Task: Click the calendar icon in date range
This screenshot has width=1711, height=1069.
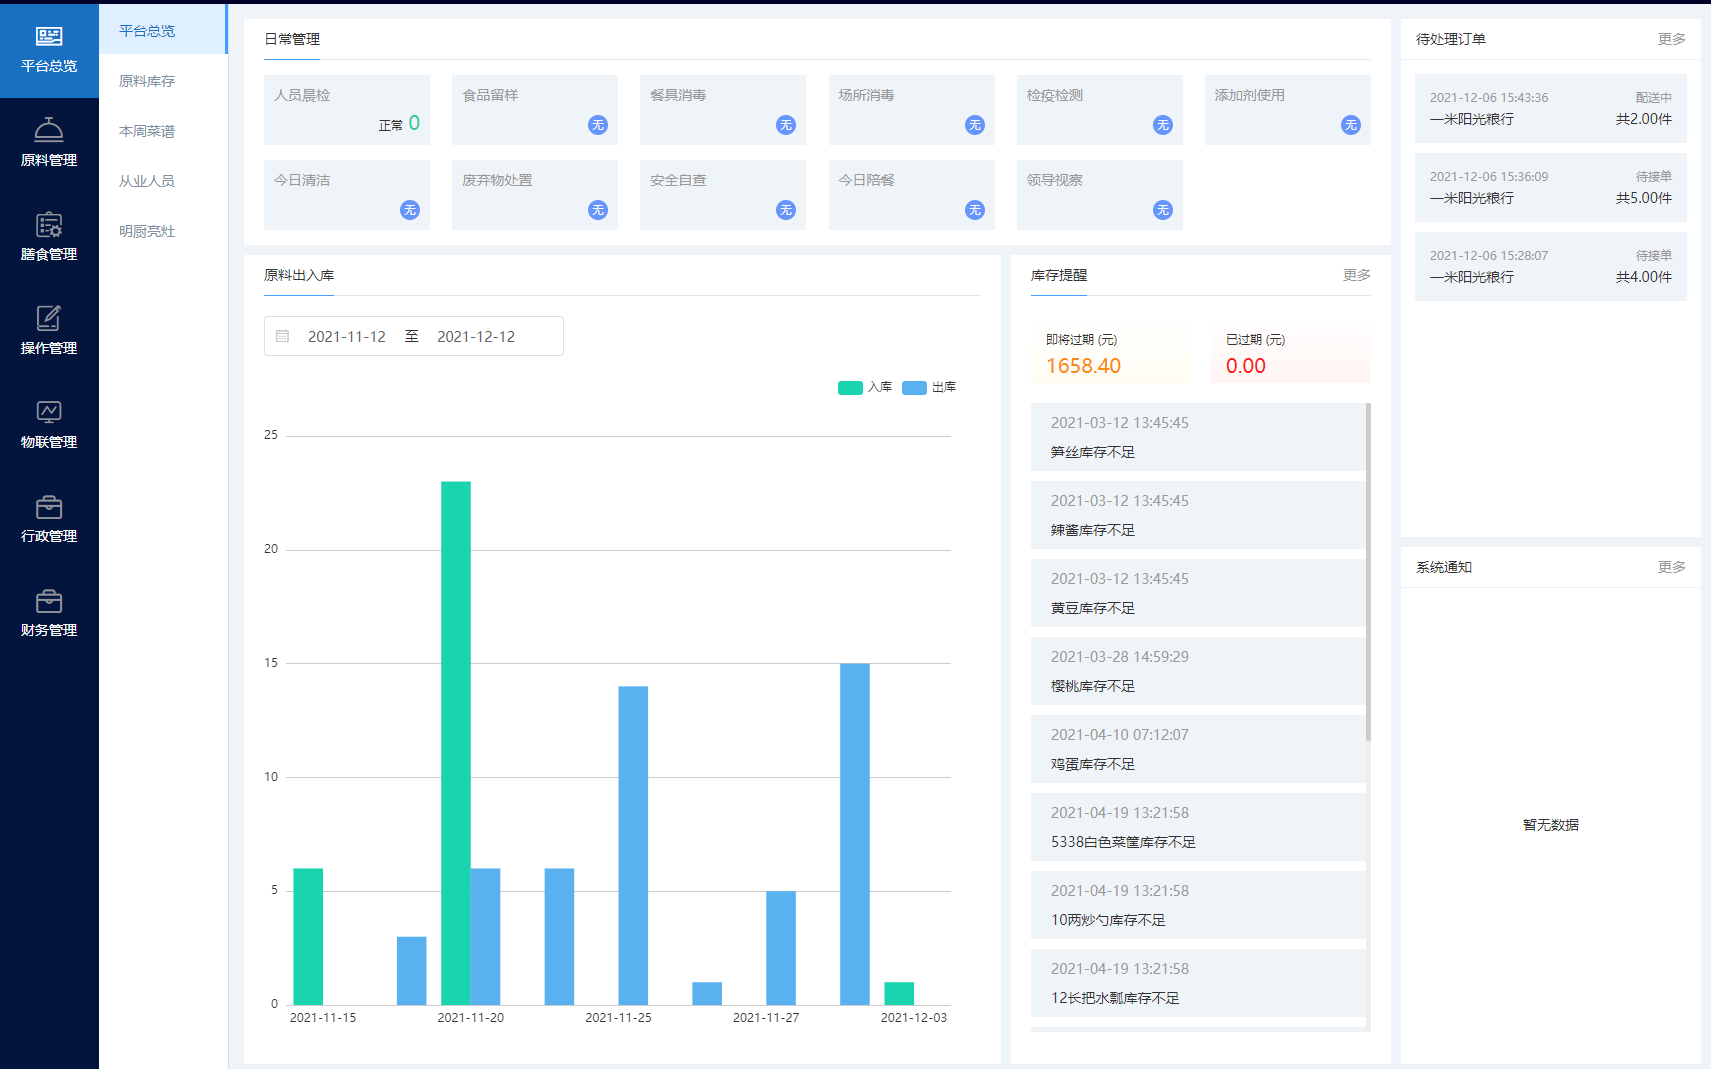Action: coord(283,337)
